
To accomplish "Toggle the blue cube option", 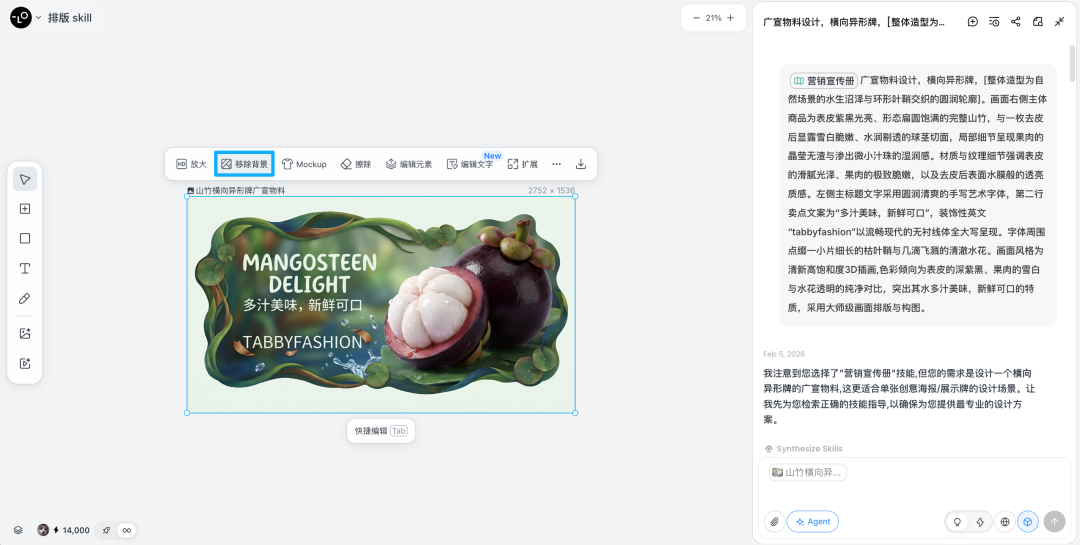I will [x=1028, y=522].
